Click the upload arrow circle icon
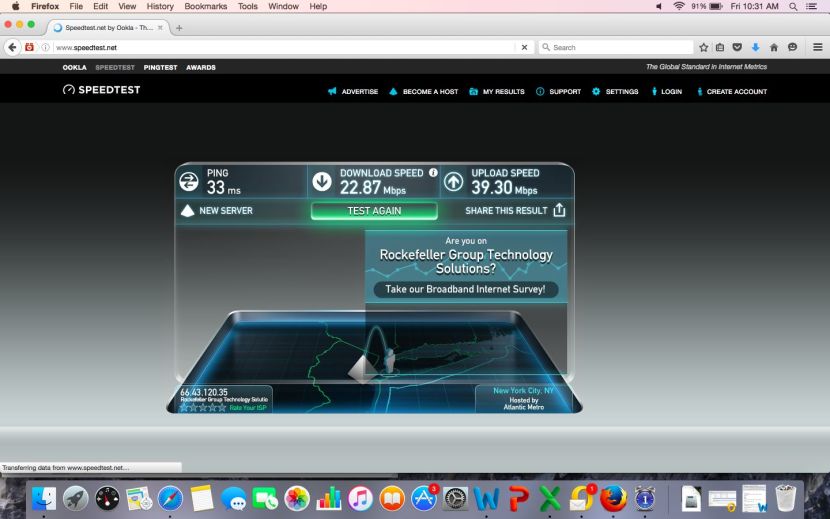 click(453, 182)
